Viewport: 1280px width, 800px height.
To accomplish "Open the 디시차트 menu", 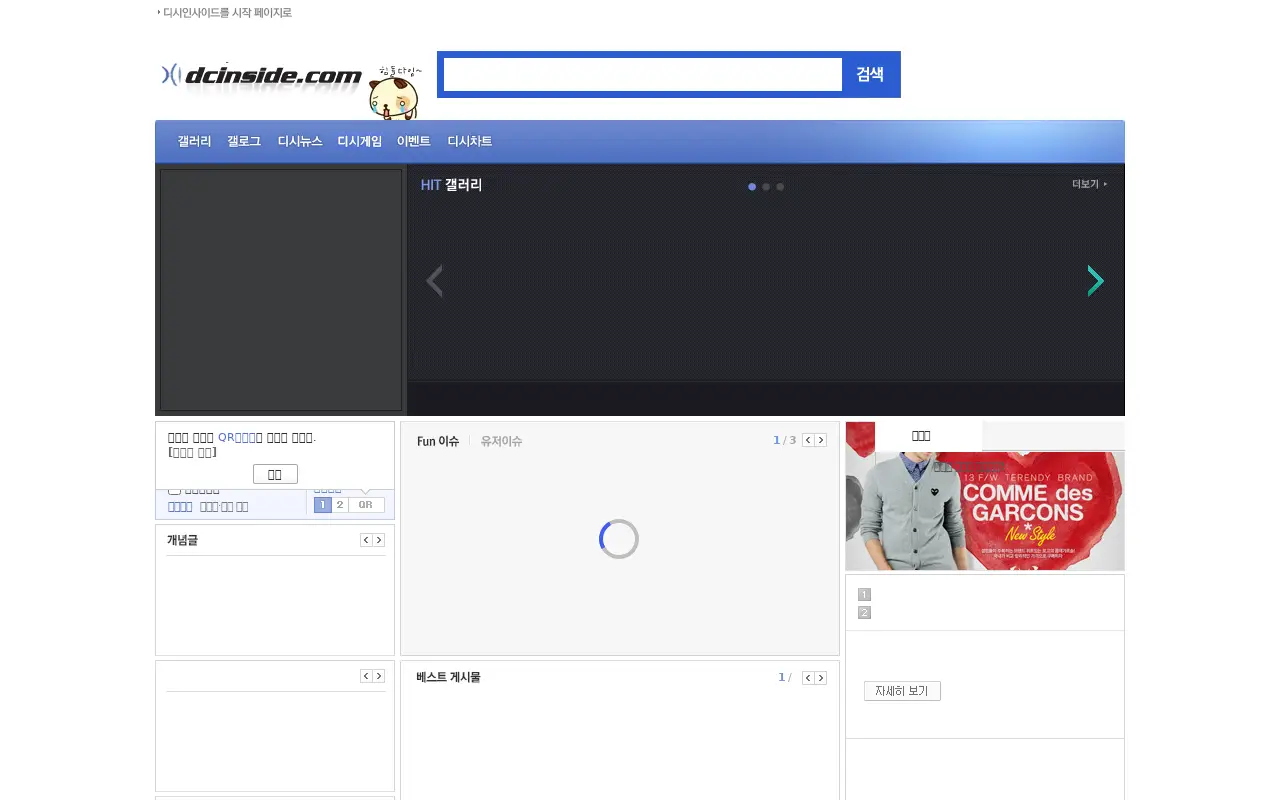I will [x=470, y=142].
